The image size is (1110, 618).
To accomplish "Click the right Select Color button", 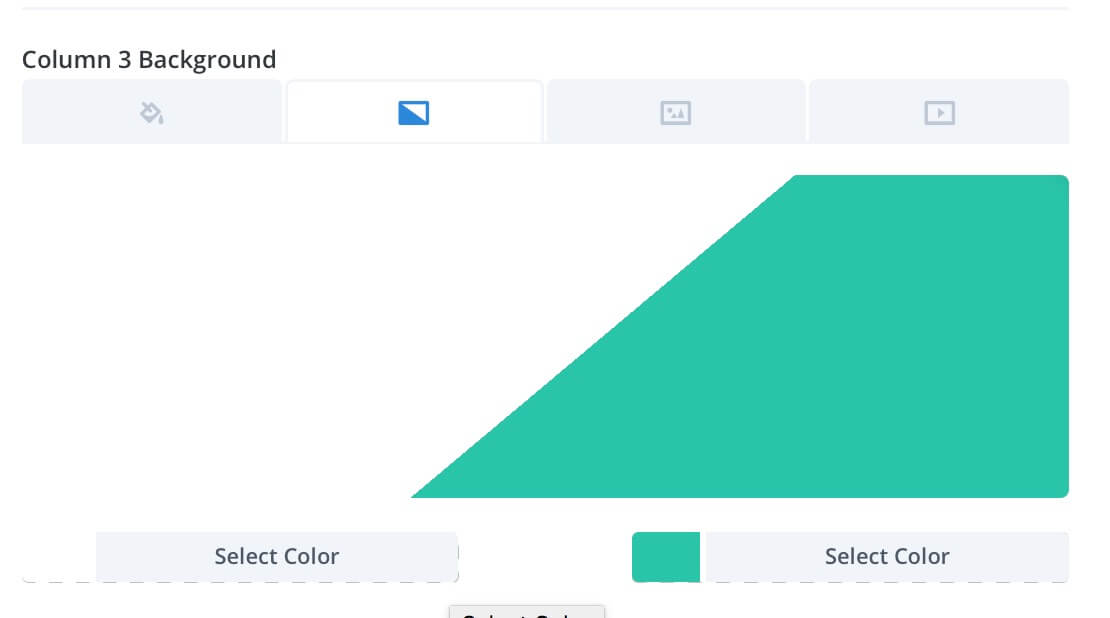I will pyautogui.click(x=886, y=556).
